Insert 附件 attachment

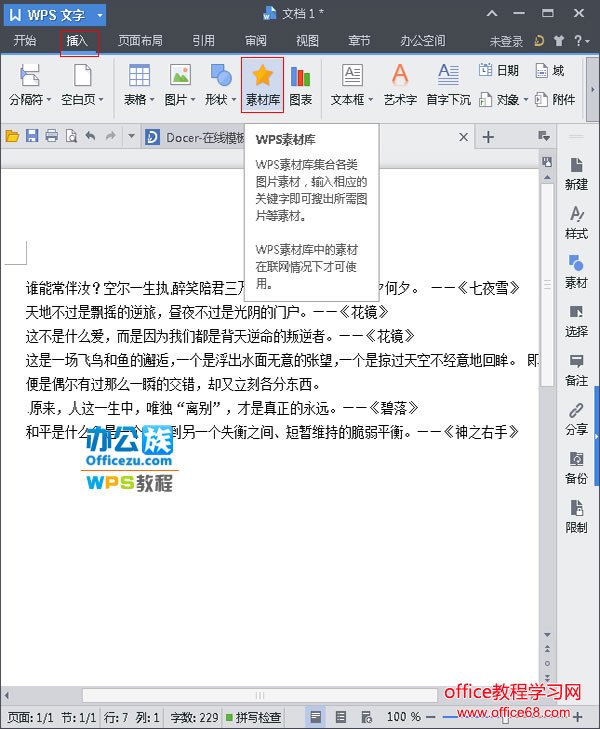555,99
